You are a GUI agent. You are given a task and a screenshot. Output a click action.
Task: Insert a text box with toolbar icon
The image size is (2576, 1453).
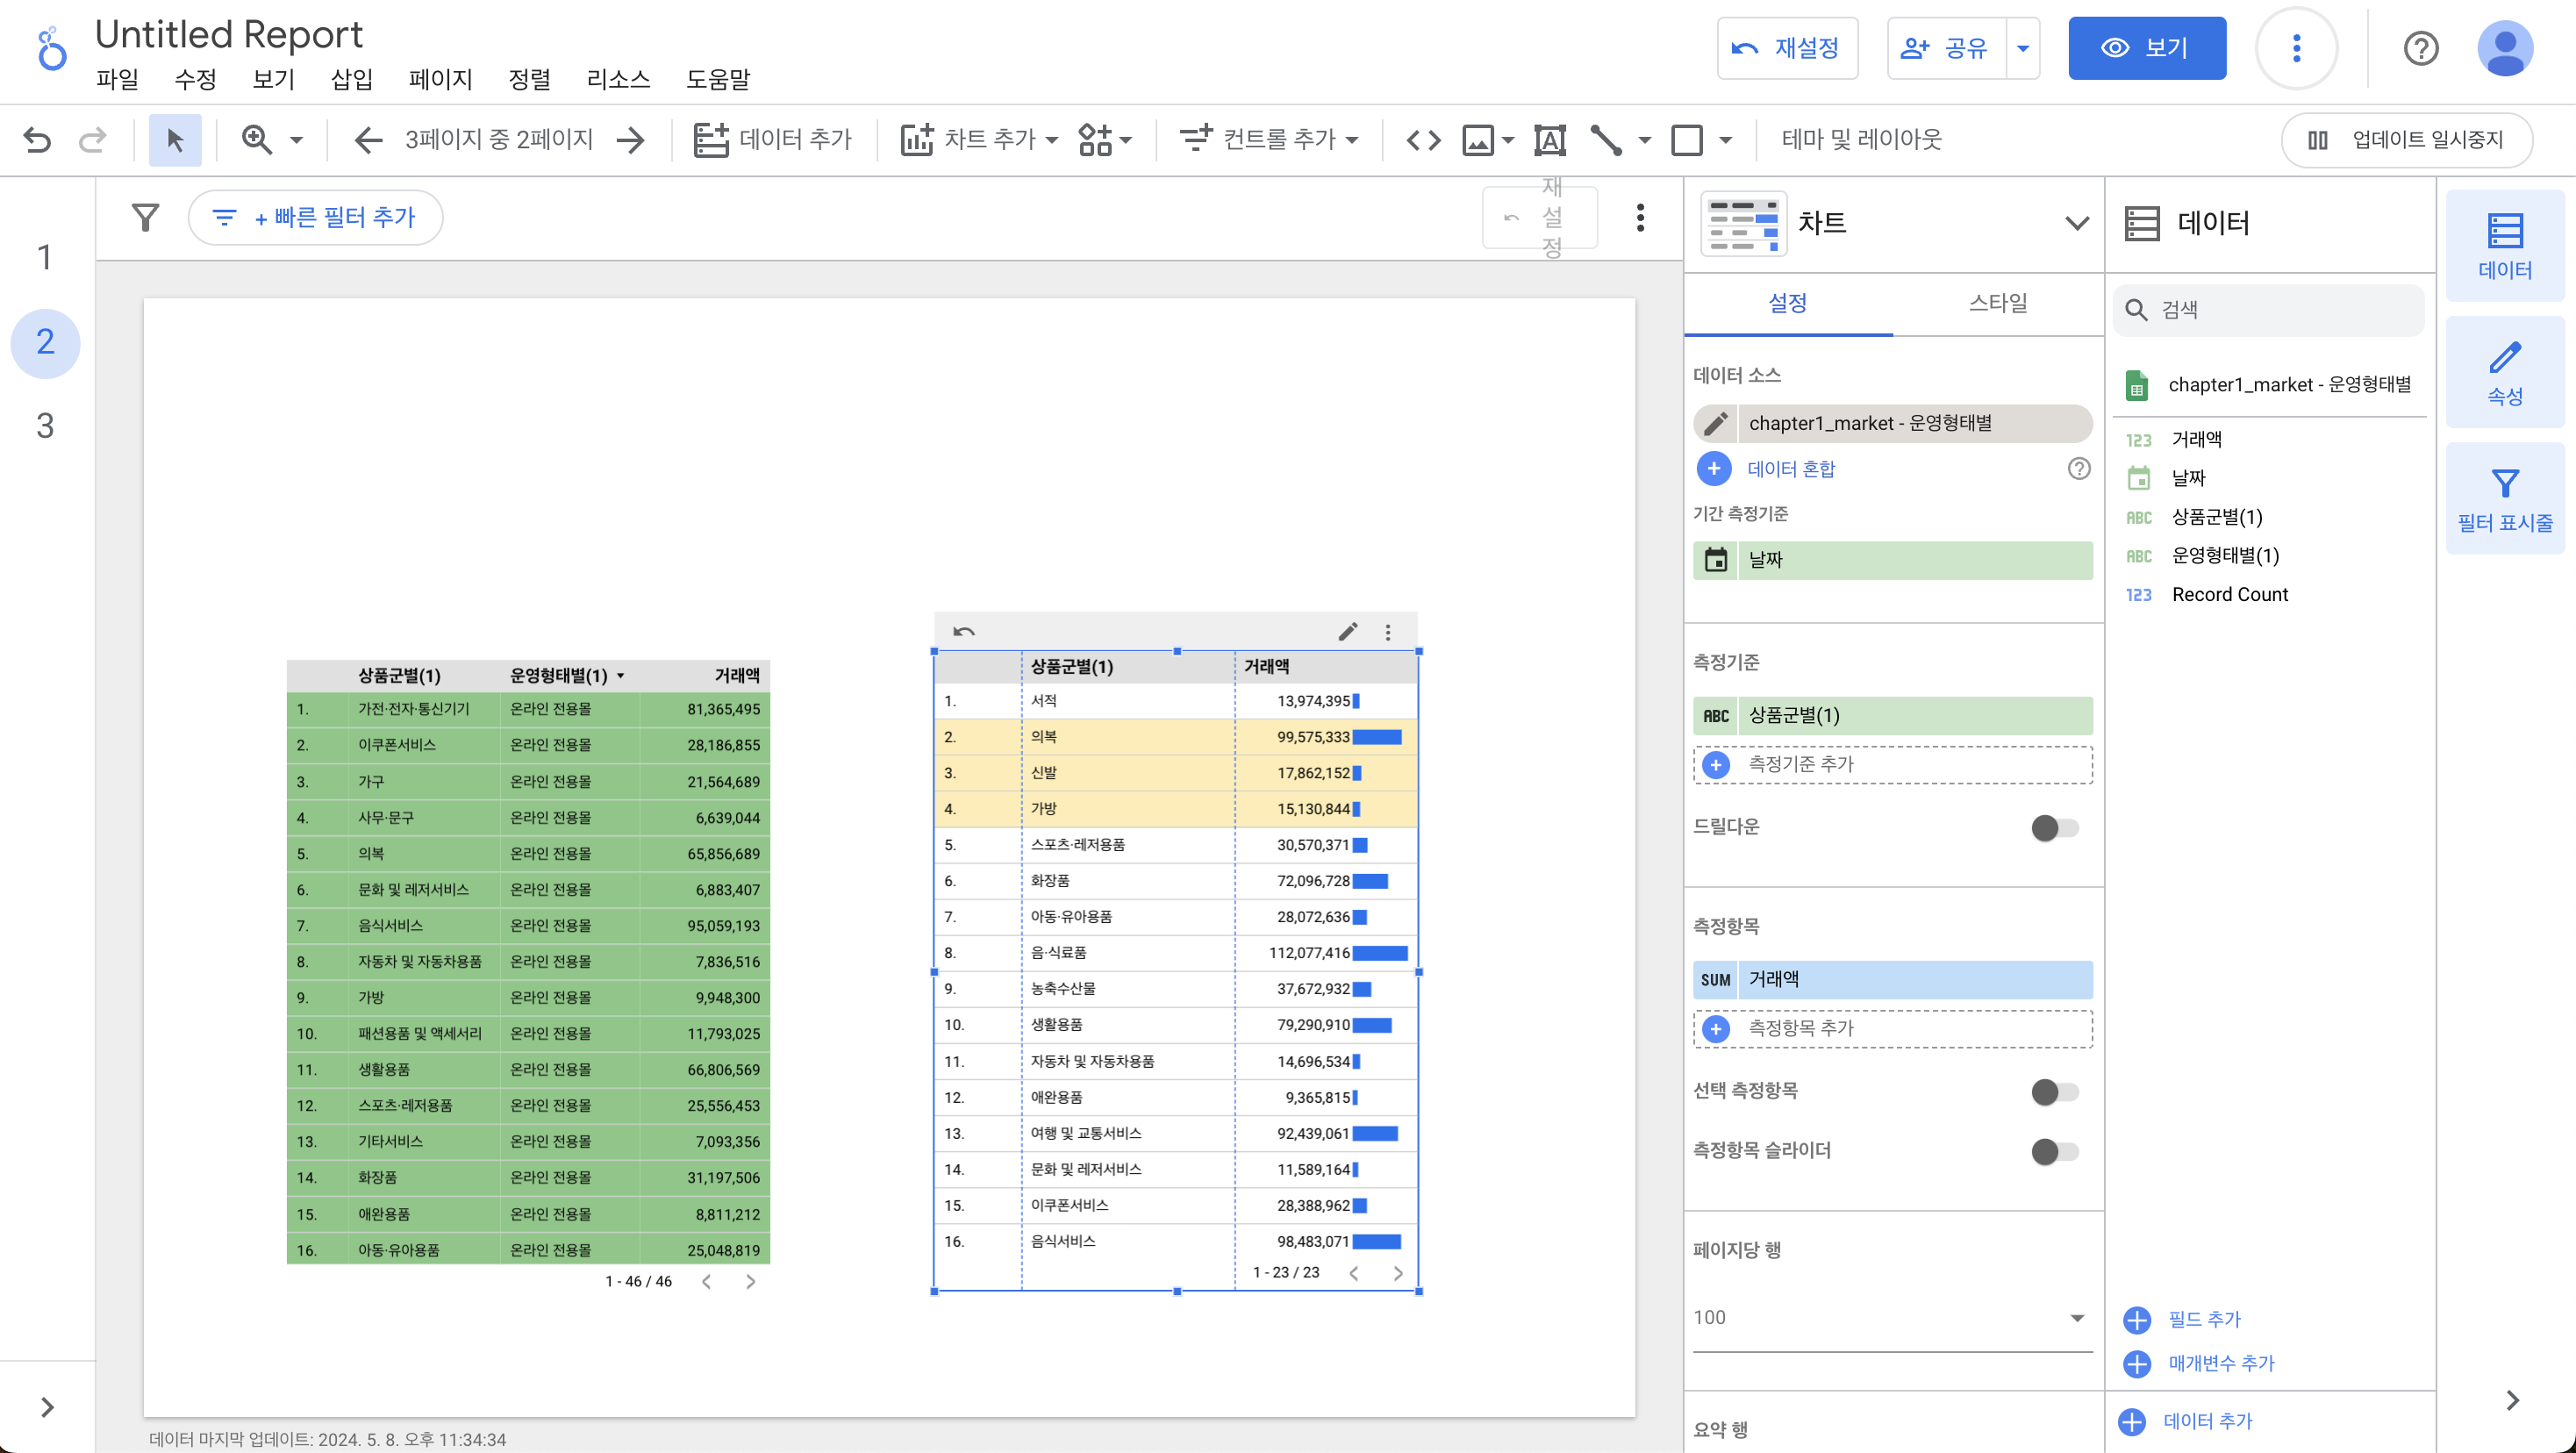[x=1549, y=140]
